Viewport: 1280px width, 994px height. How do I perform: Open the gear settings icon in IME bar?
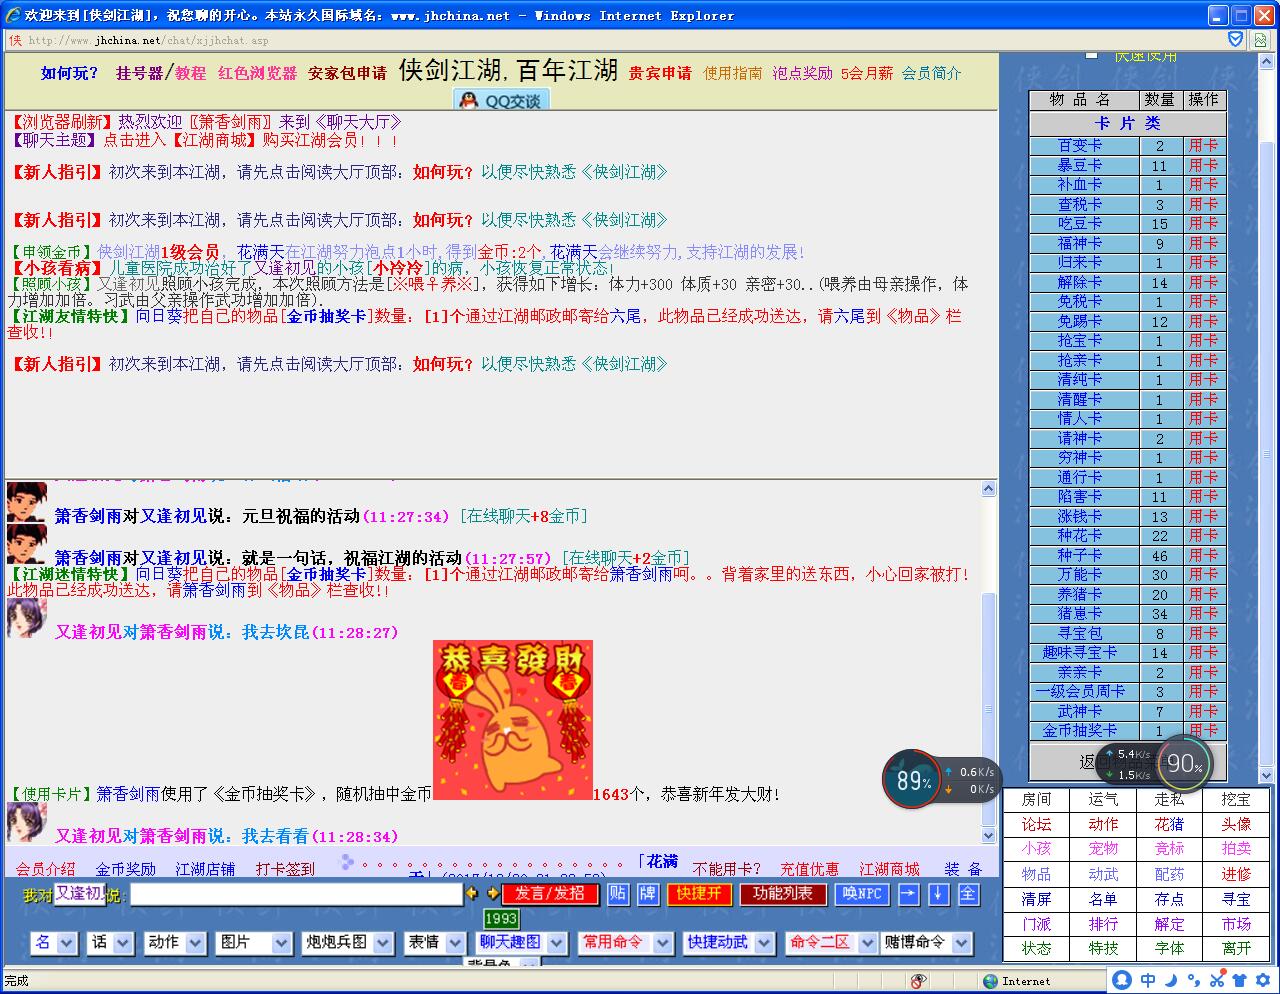(x=1262, y=980)
